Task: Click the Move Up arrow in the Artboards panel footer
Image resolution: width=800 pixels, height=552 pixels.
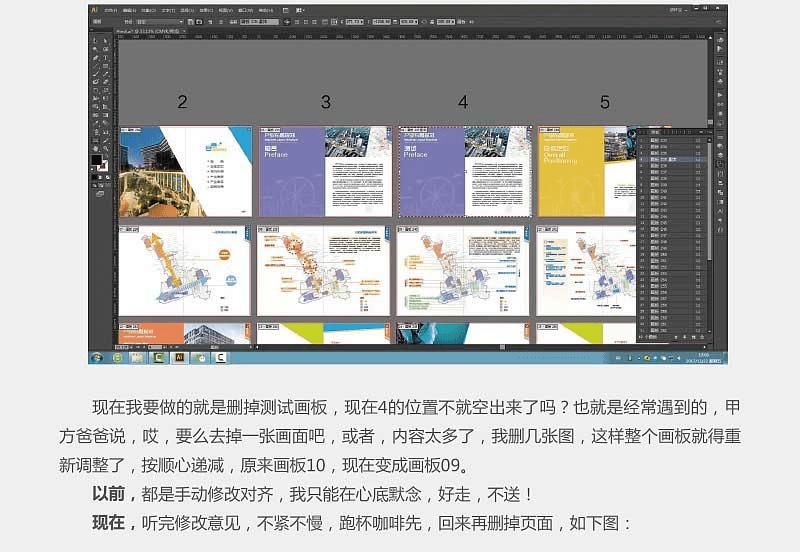Action: click(677, 337)
